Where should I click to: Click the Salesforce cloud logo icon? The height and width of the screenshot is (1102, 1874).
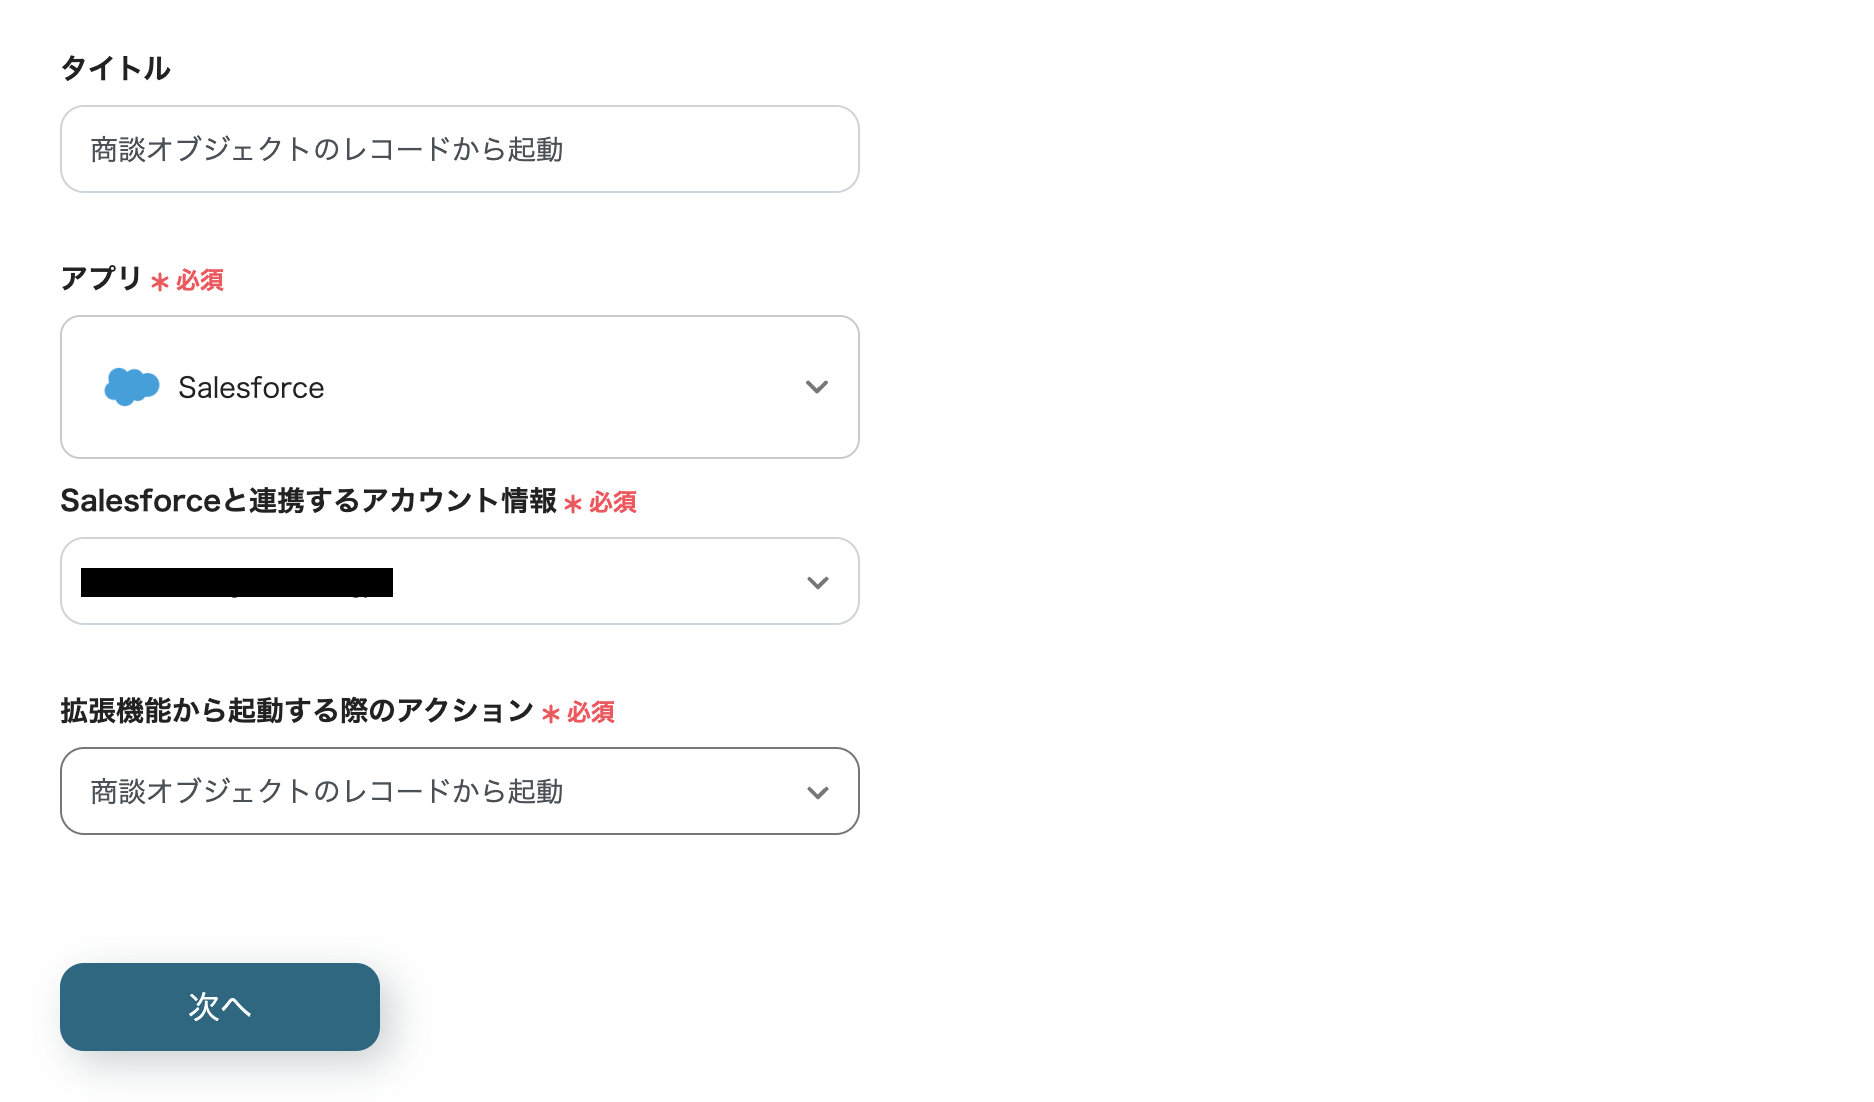(x=131, y=387)
